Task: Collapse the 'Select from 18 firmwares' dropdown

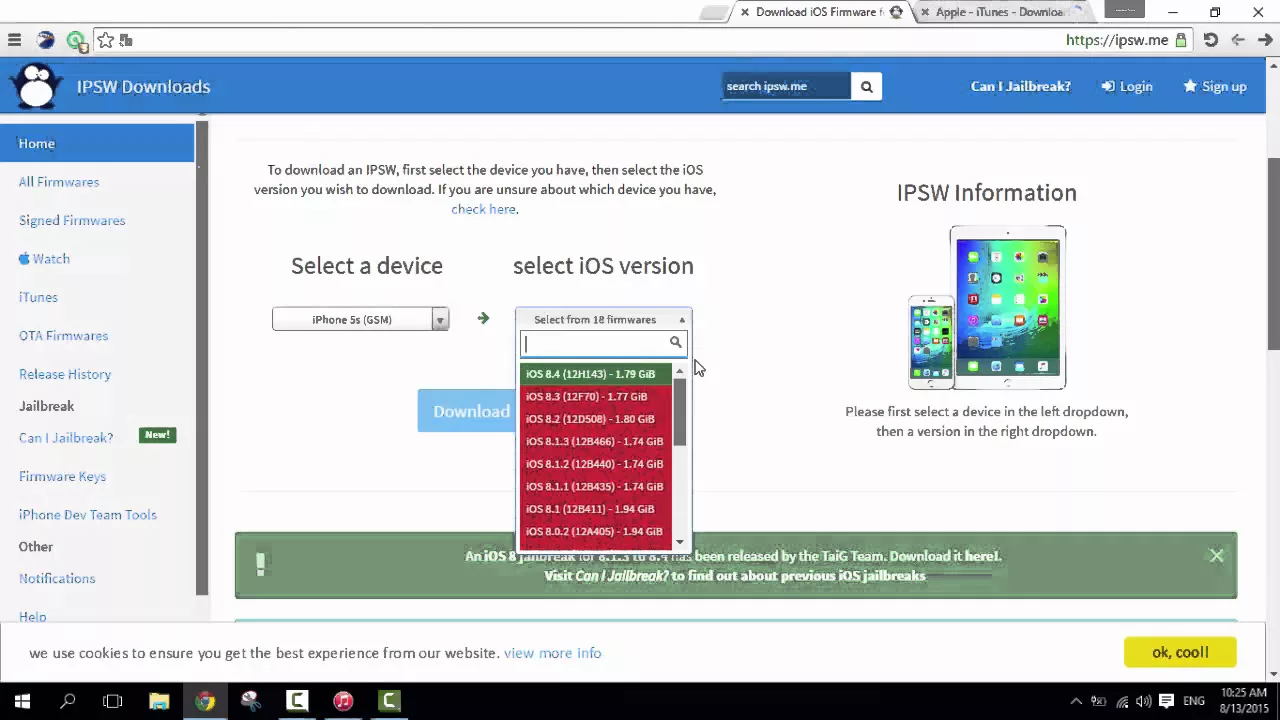Action: point(603,319)
